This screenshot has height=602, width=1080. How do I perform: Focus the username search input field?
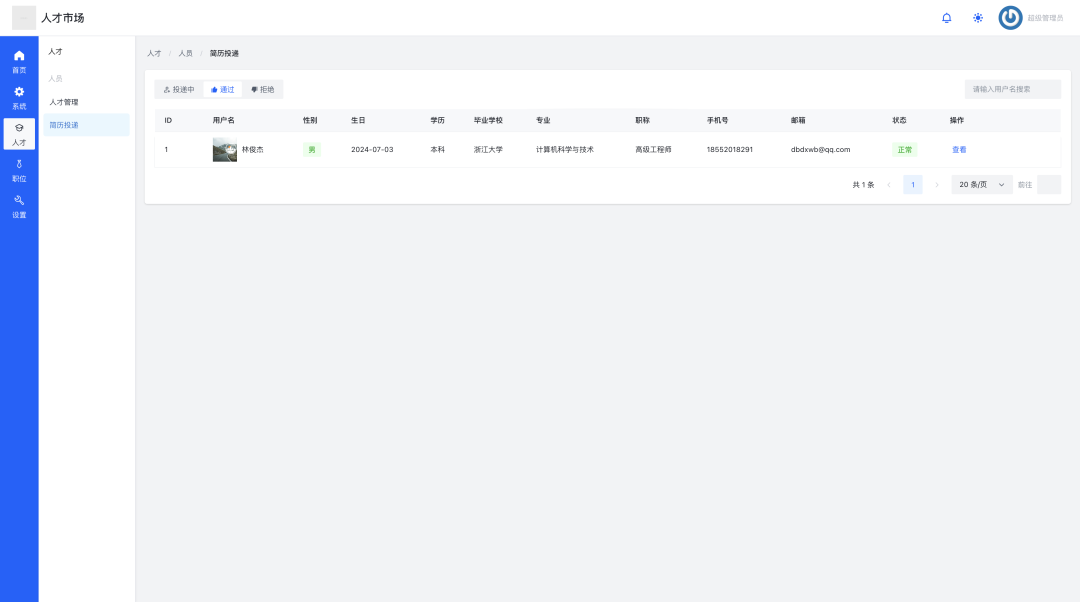pyautogui.click(x=1012, y=89)
